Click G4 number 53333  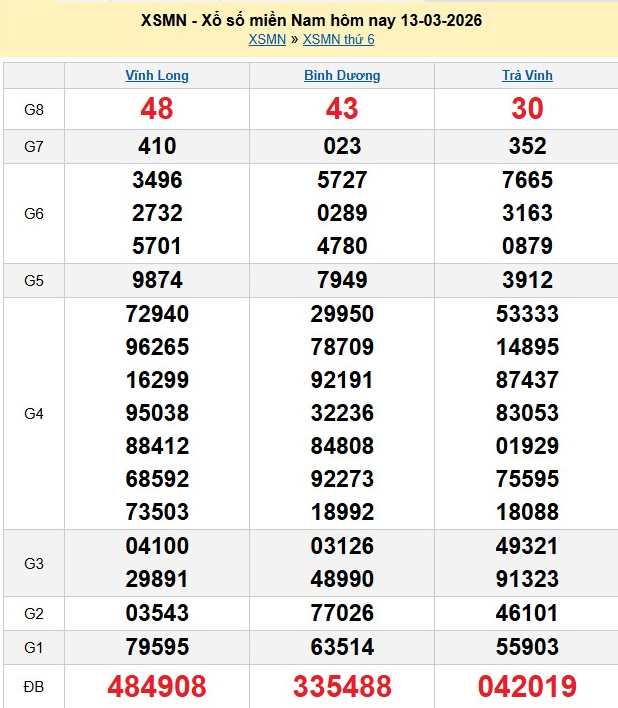[x=527, y=314]
